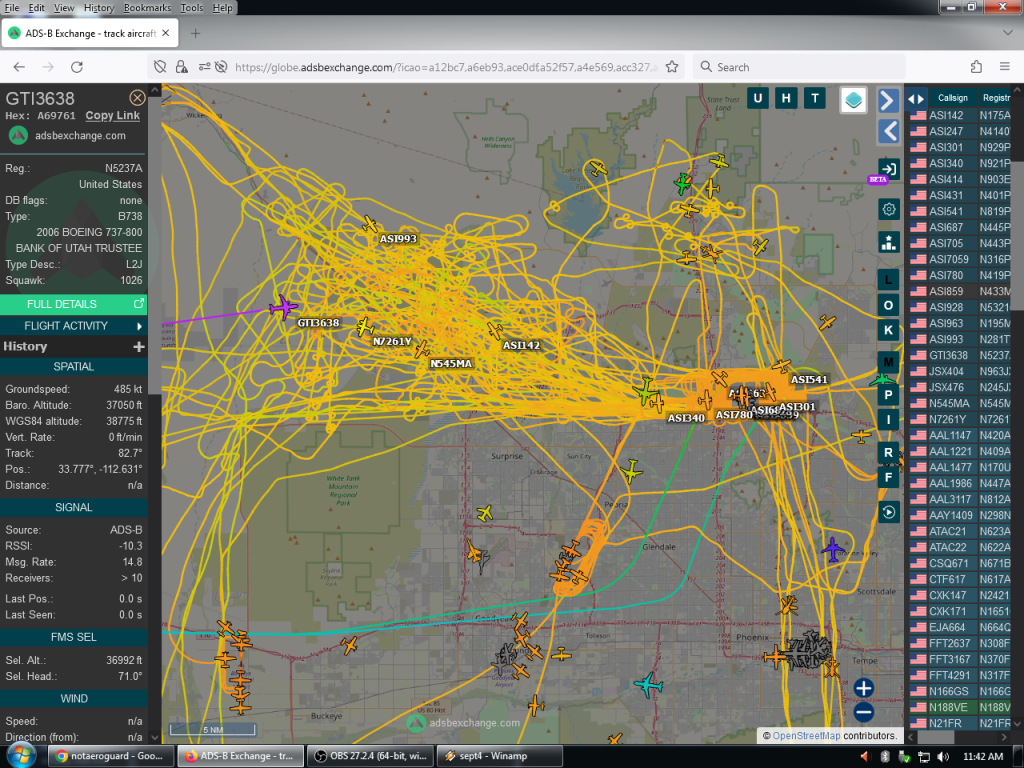Zoom in the map with plus
Viewport: 1024px width, 768px height.
863,688
